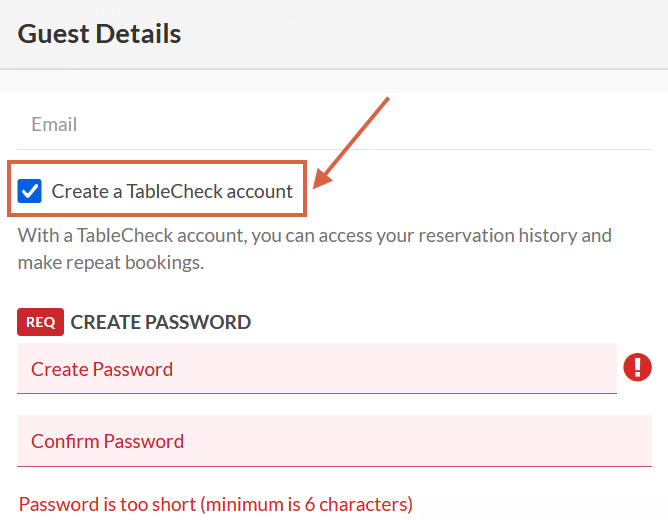Click the 'Create a TableCheck account' label text
Viewport: 668px width, 520px height.
(x=172, y=191)
